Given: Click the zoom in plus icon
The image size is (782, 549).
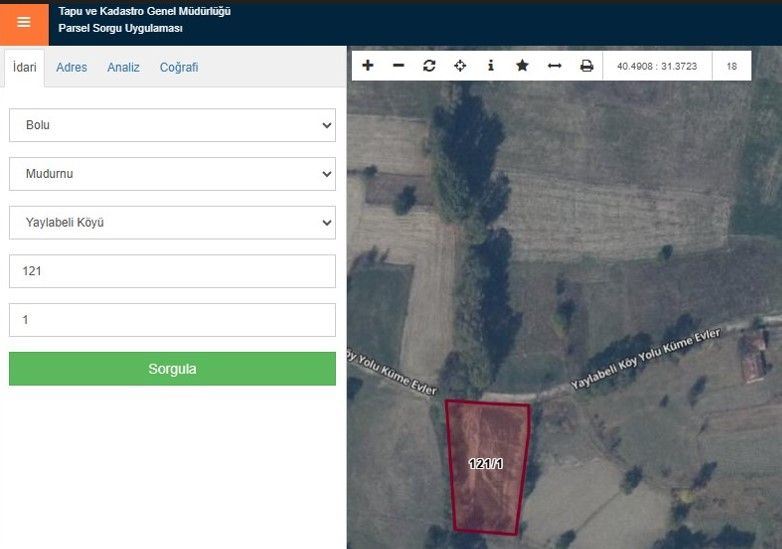Looking at the screenshot, I should (368, 66).
